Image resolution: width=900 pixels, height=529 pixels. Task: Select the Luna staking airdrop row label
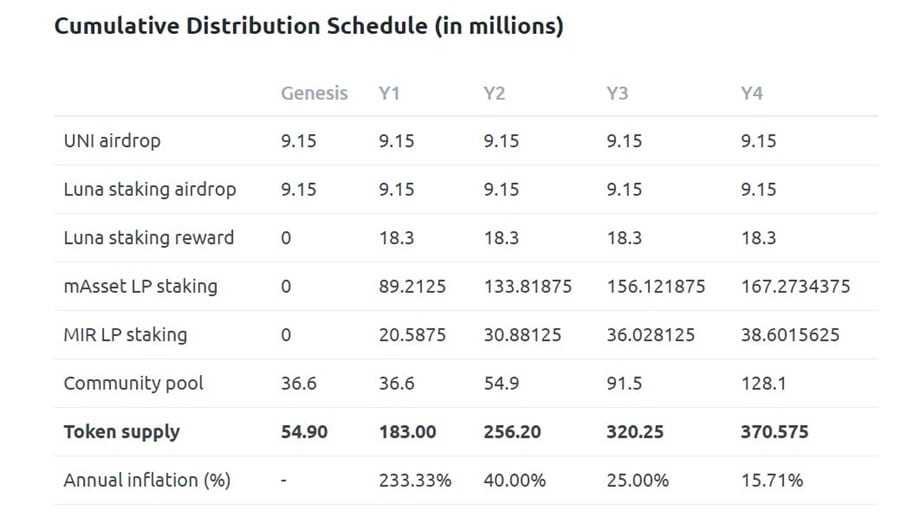149,189
